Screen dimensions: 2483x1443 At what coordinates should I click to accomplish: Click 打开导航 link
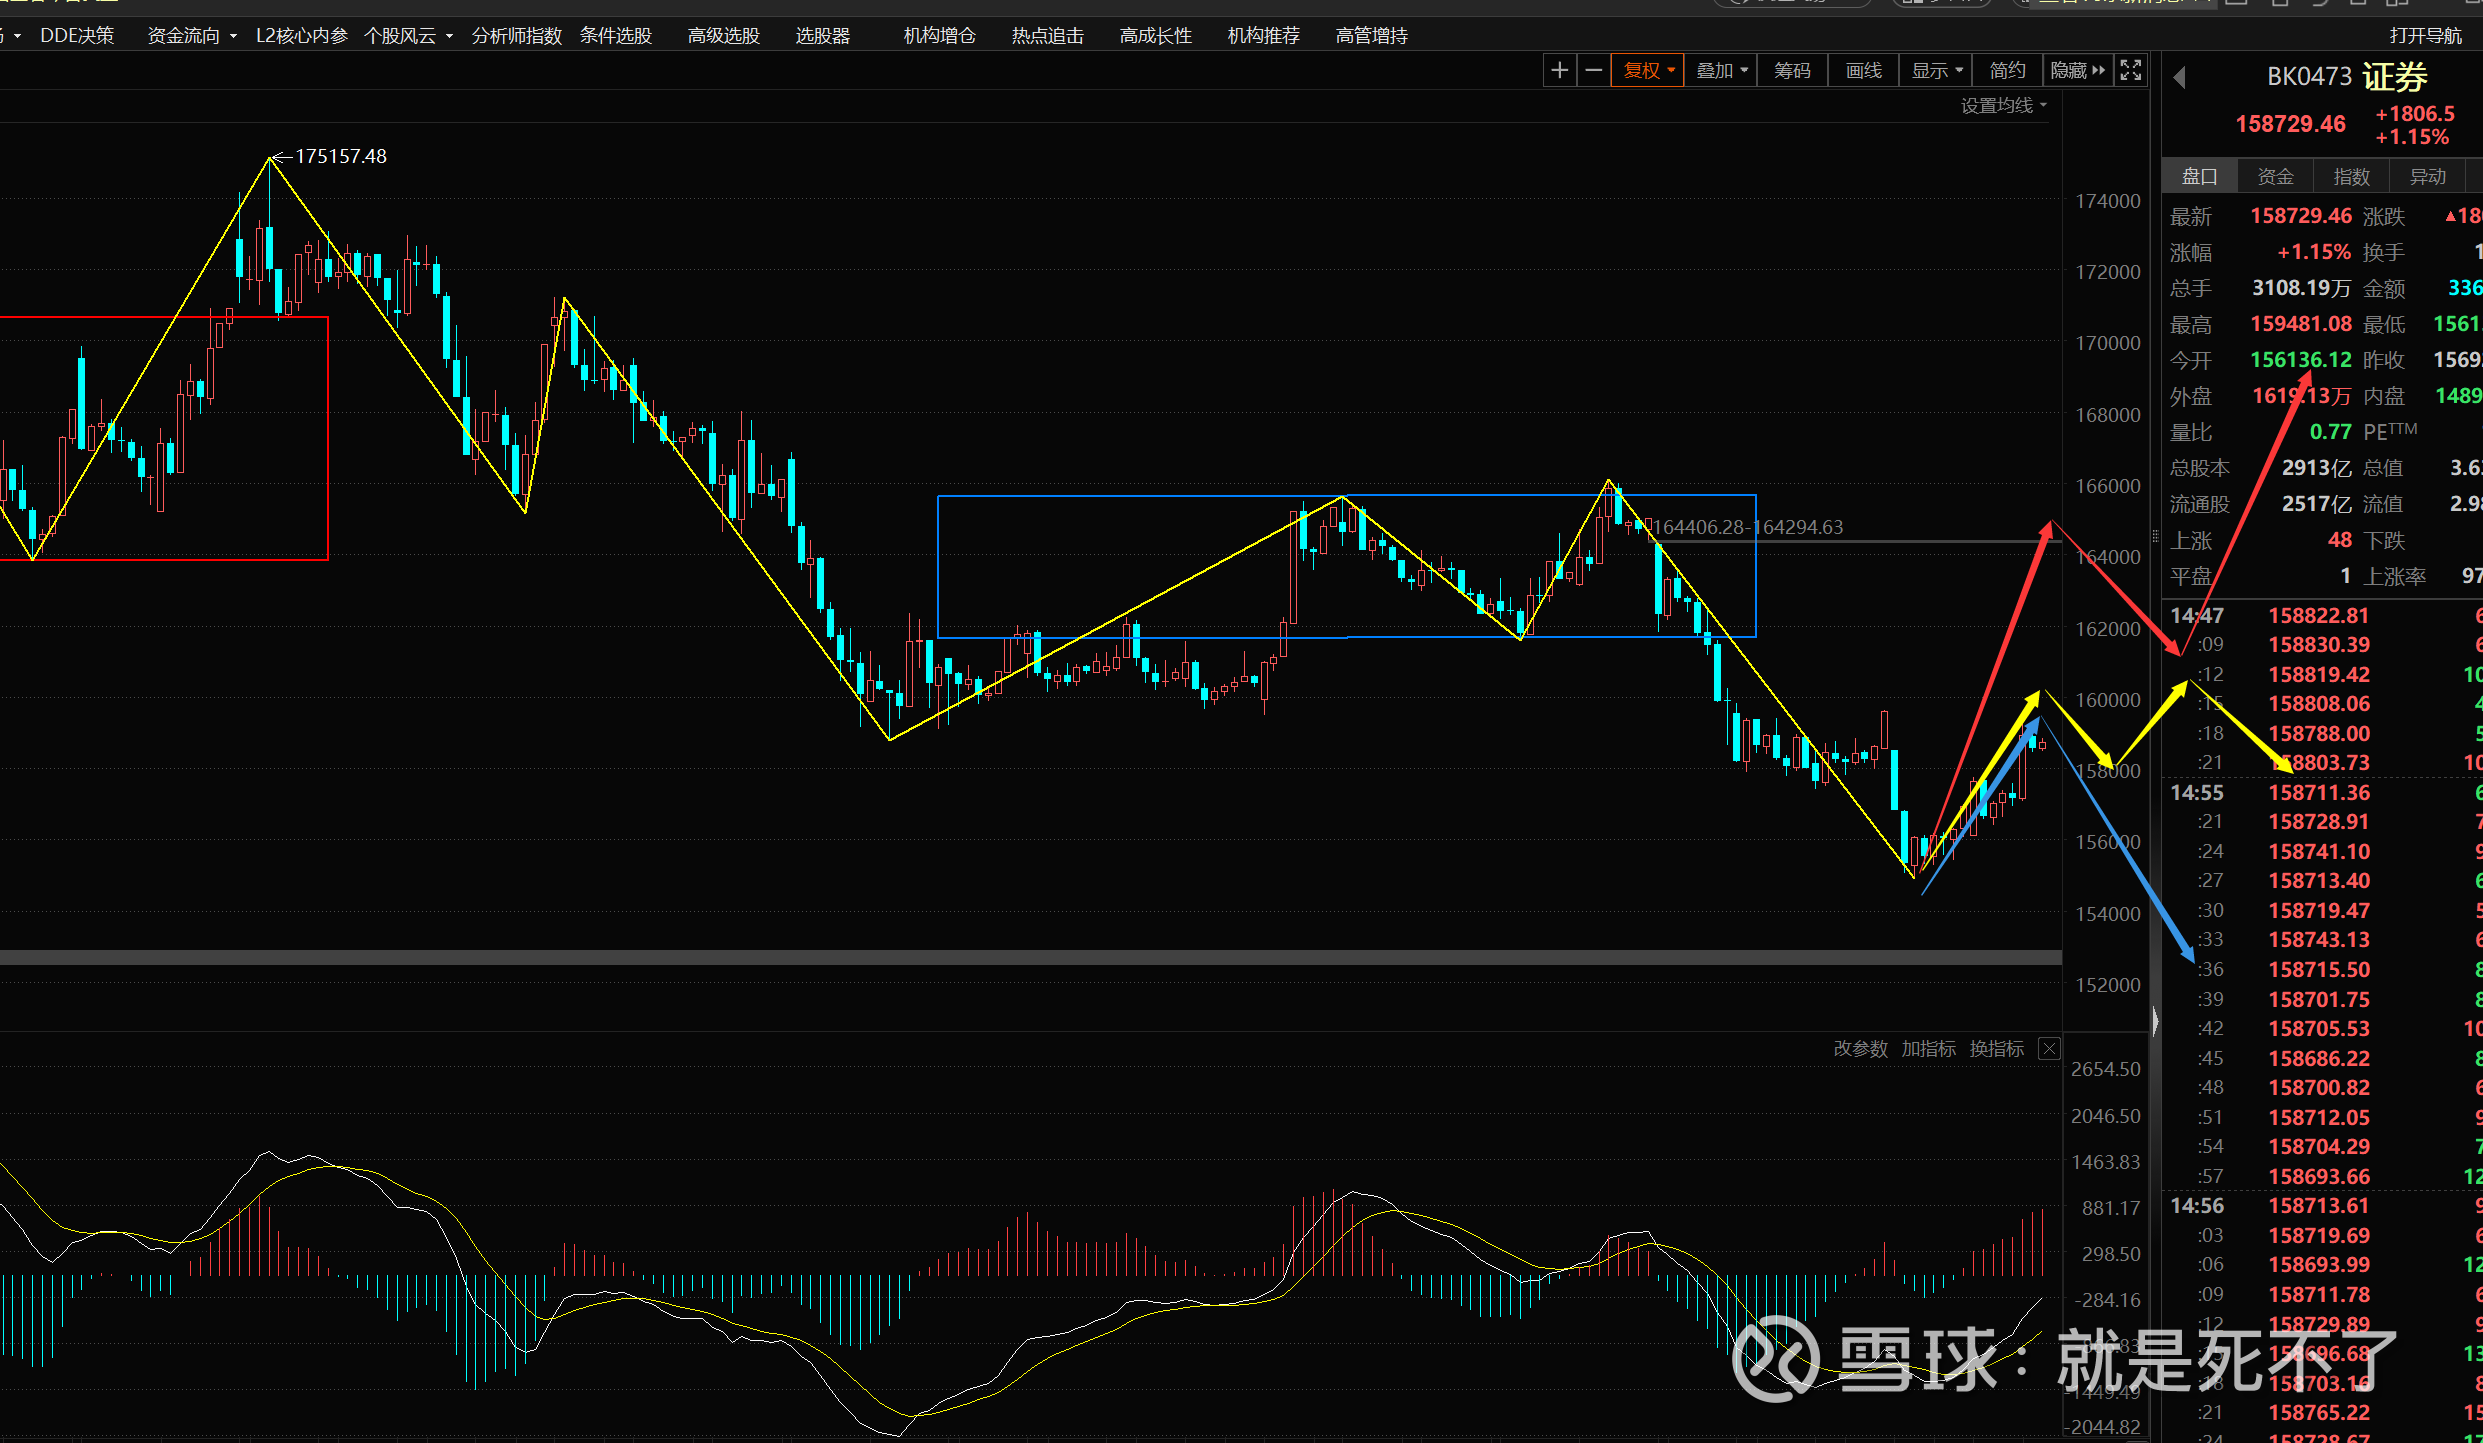pyautogui.click(x=2425, y=36)
